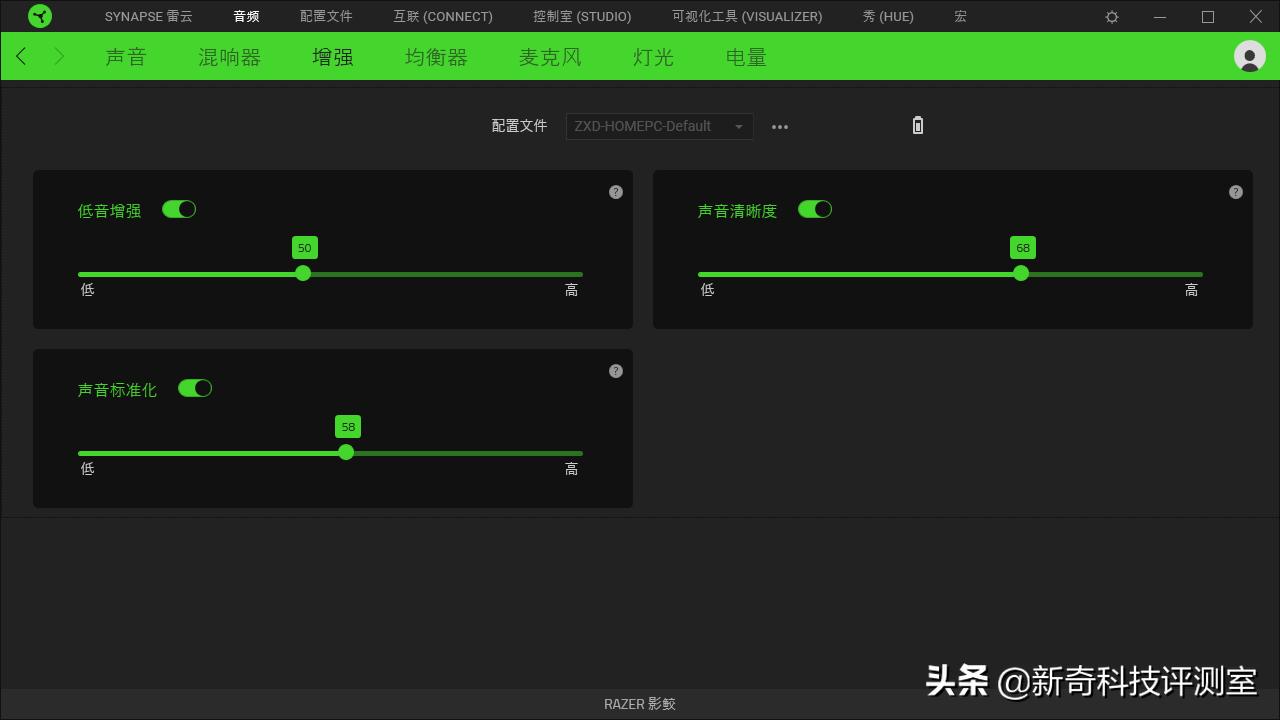This screenshot has height=720, width=1280.
Task: Disable the 低音增强 toggle
Action: [179, 209]
